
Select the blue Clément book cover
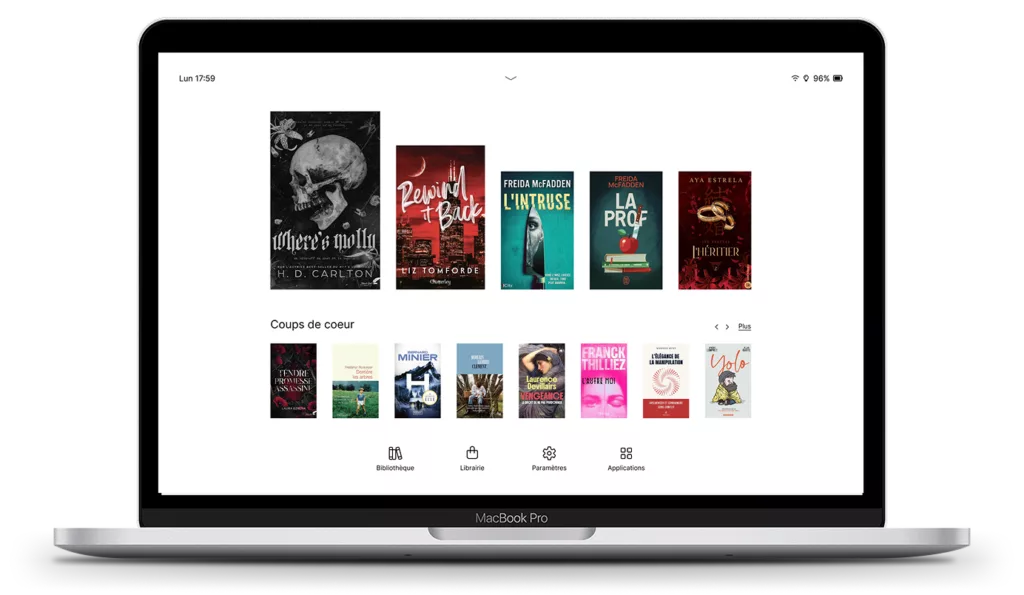click(x=480, y=381)
